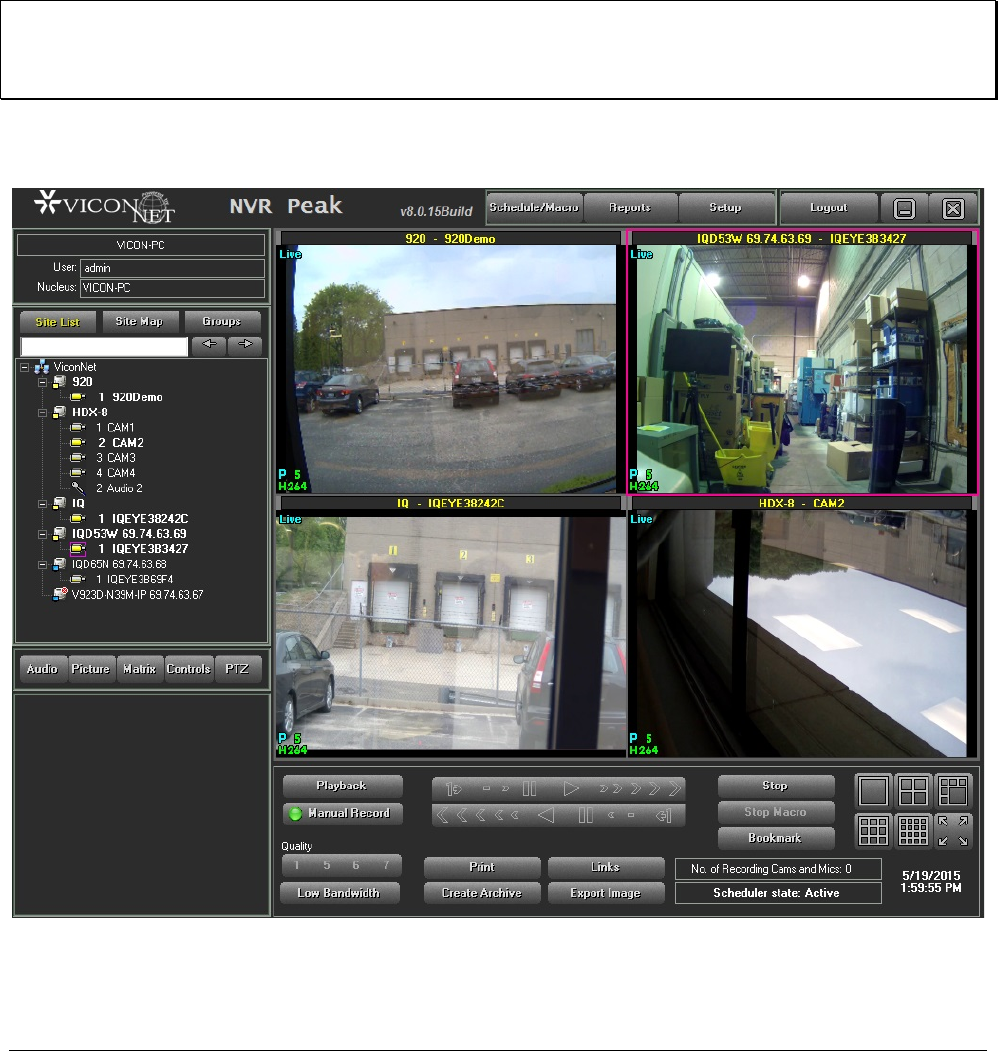Click the pause icon in the reverse transport row
Viewport: 998px width, 1051px height.
585,816
